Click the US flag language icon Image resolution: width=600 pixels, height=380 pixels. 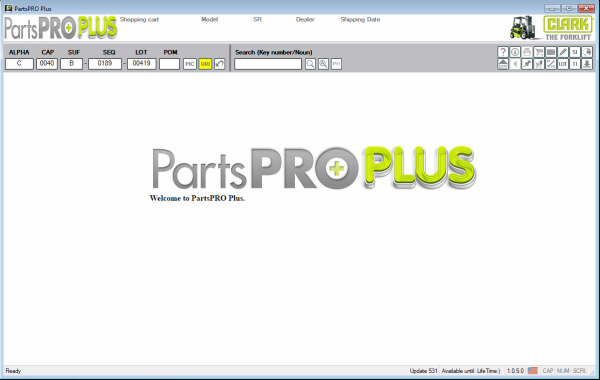click(533, 370)
